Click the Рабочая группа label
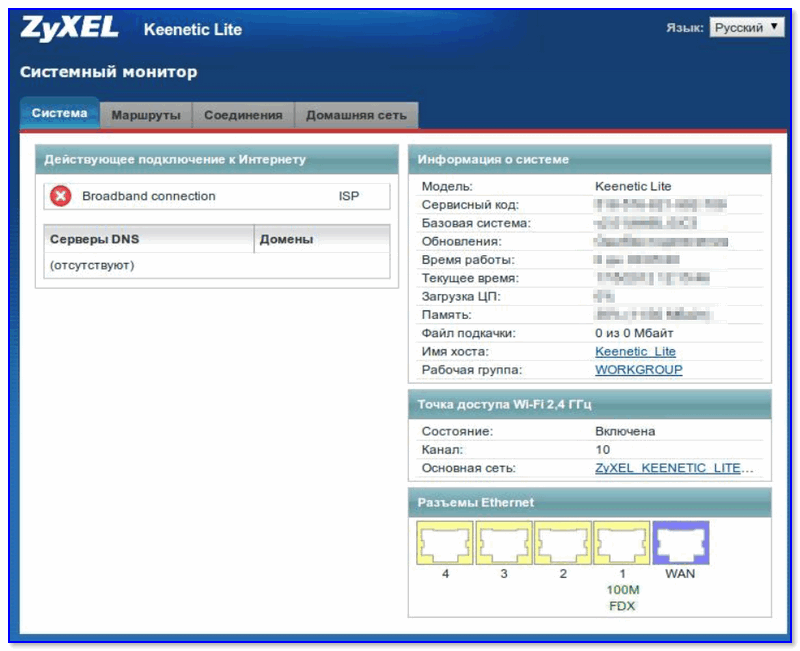The height and width of the screenshot is (651, 800). tap(472, 370)
